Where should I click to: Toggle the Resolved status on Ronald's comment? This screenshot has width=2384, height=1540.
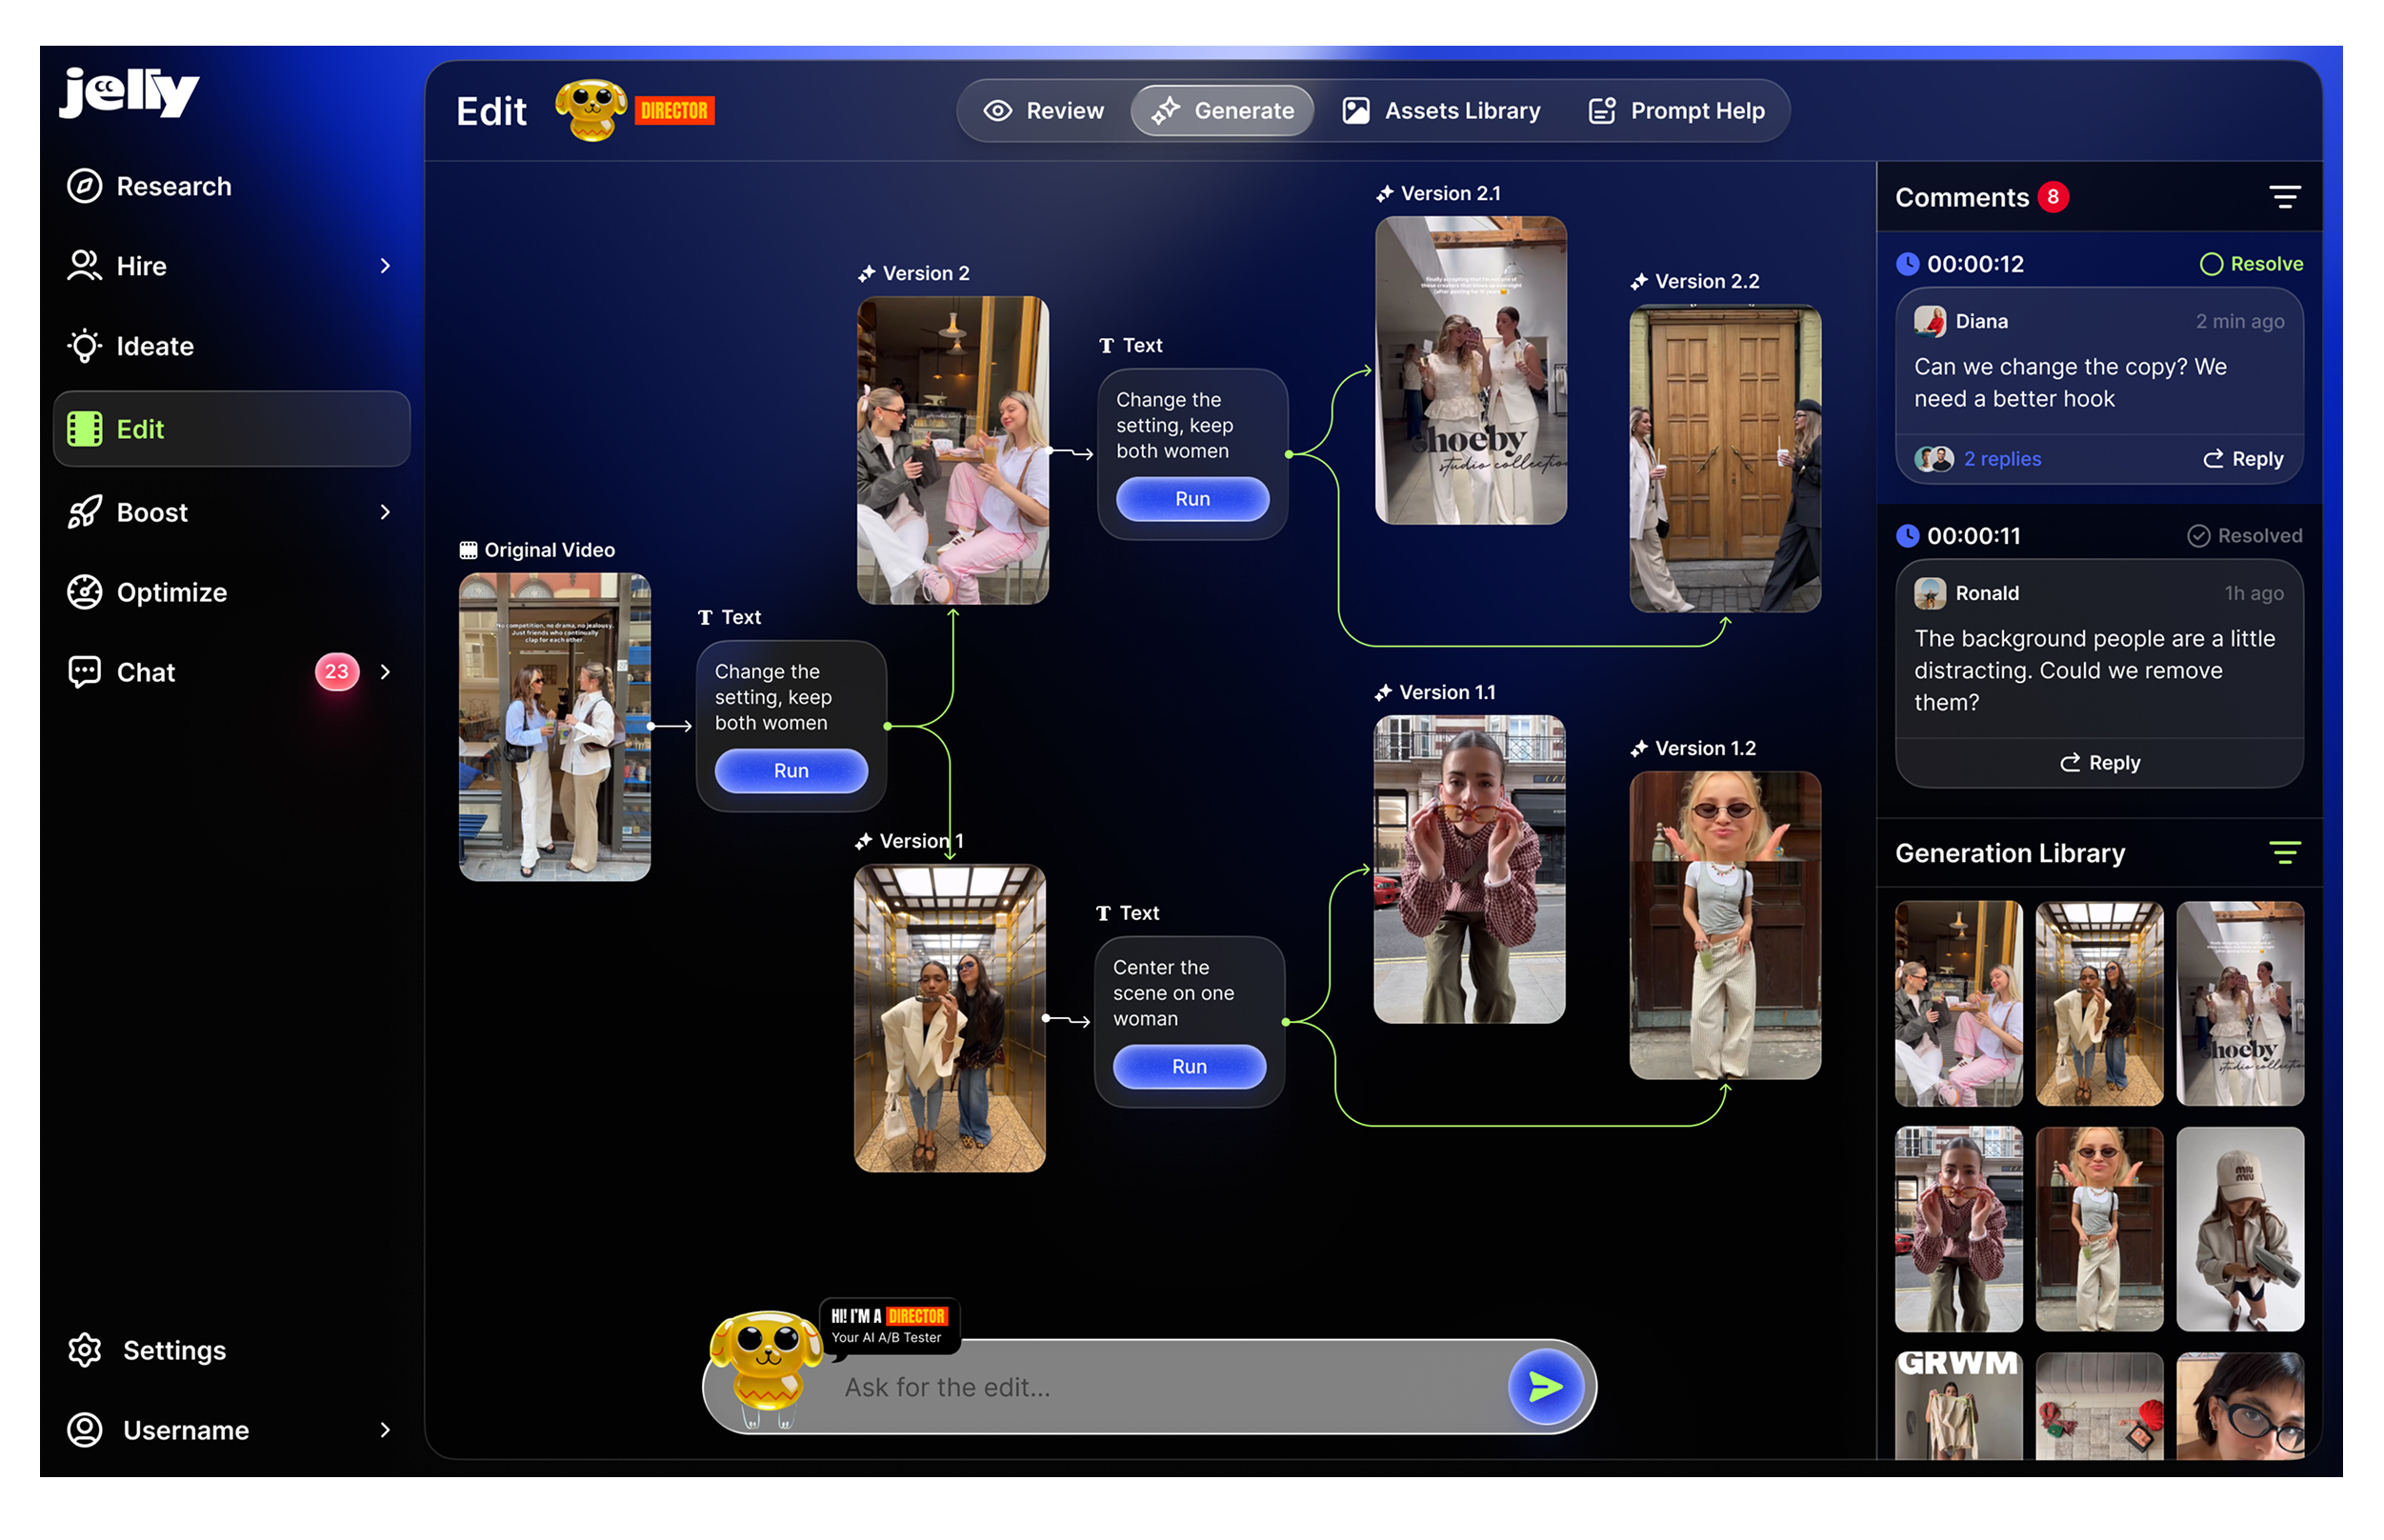(x=2244, y=536)
